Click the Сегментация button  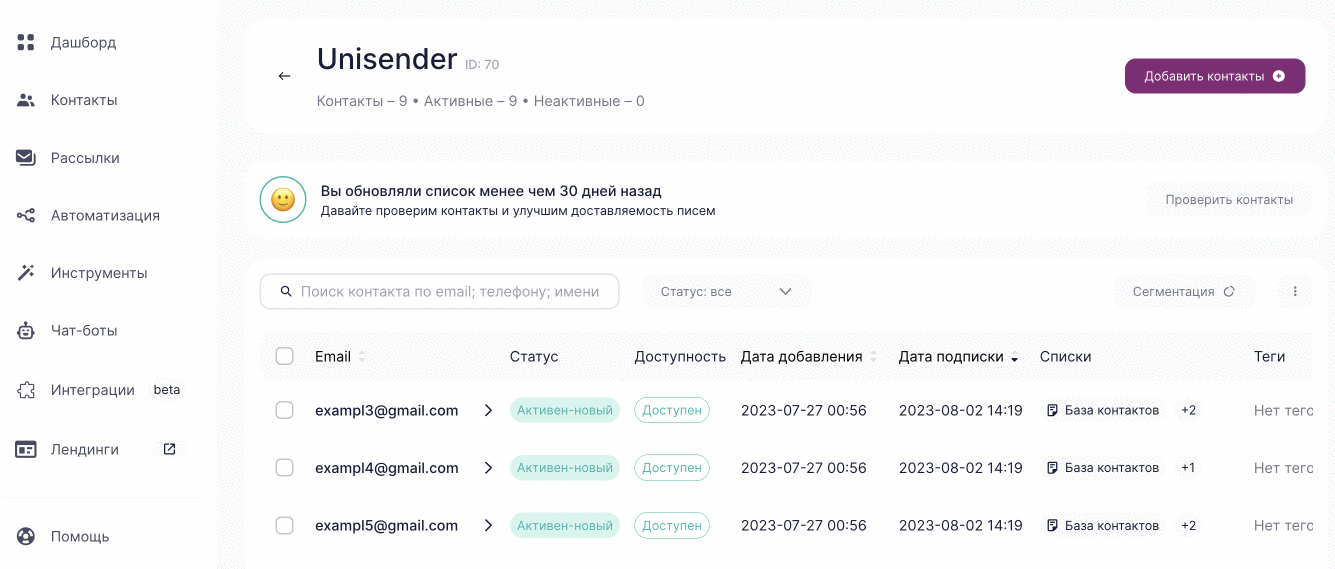coord(1185,291)
